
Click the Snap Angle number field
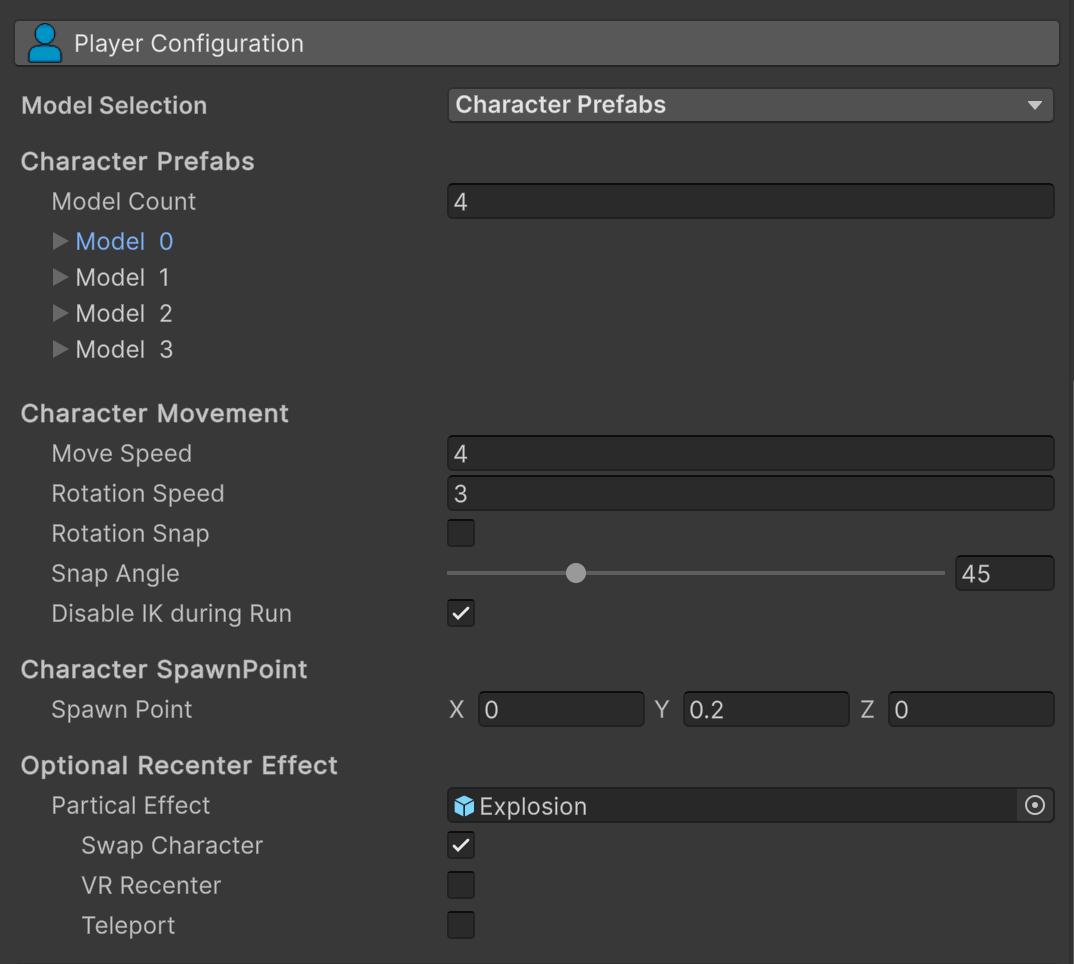[x=1004, y=573]
